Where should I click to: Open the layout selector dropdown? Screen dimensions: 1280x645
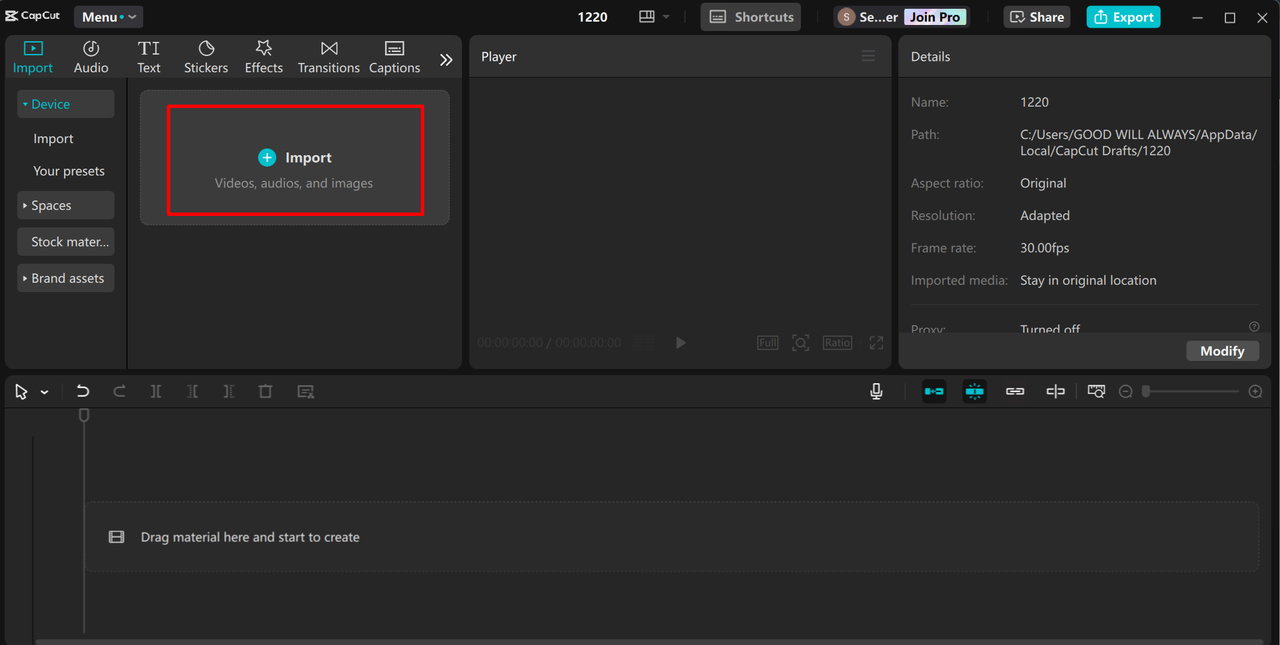coord(654,17)
